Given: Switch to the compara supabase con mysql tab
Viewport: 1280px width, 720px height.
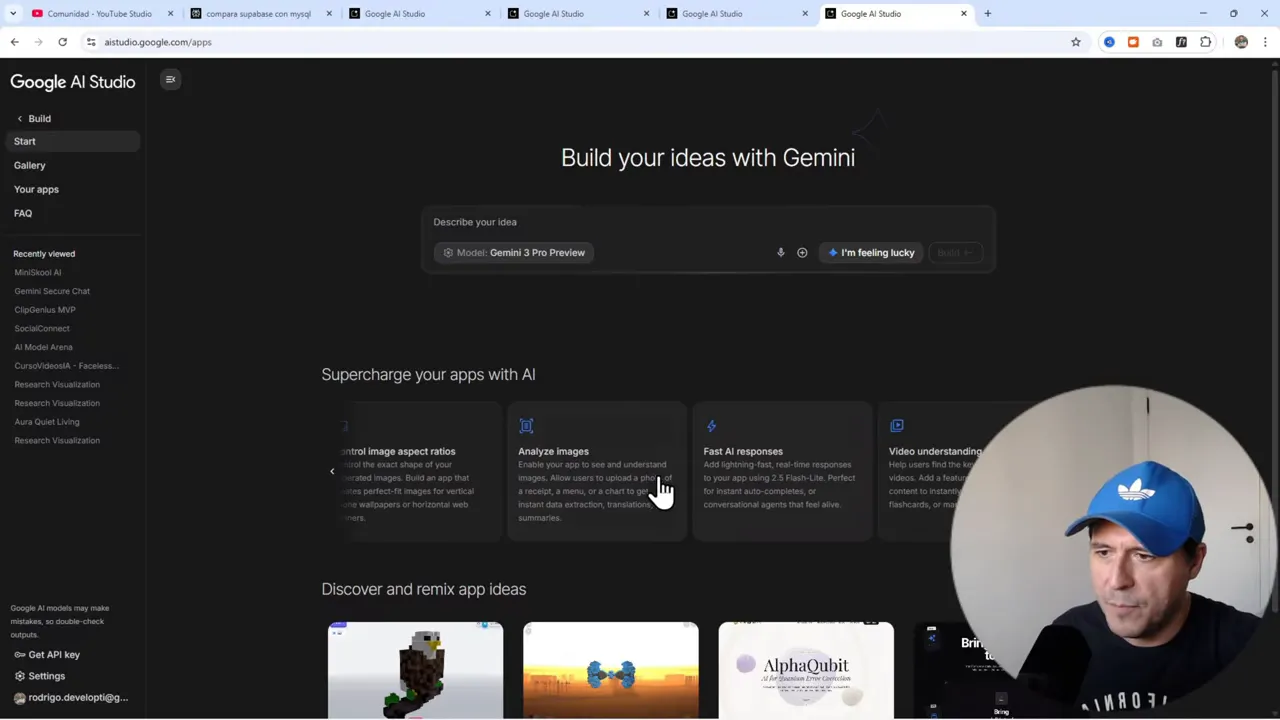Looking at the screenshot, I should coord(258,13).
